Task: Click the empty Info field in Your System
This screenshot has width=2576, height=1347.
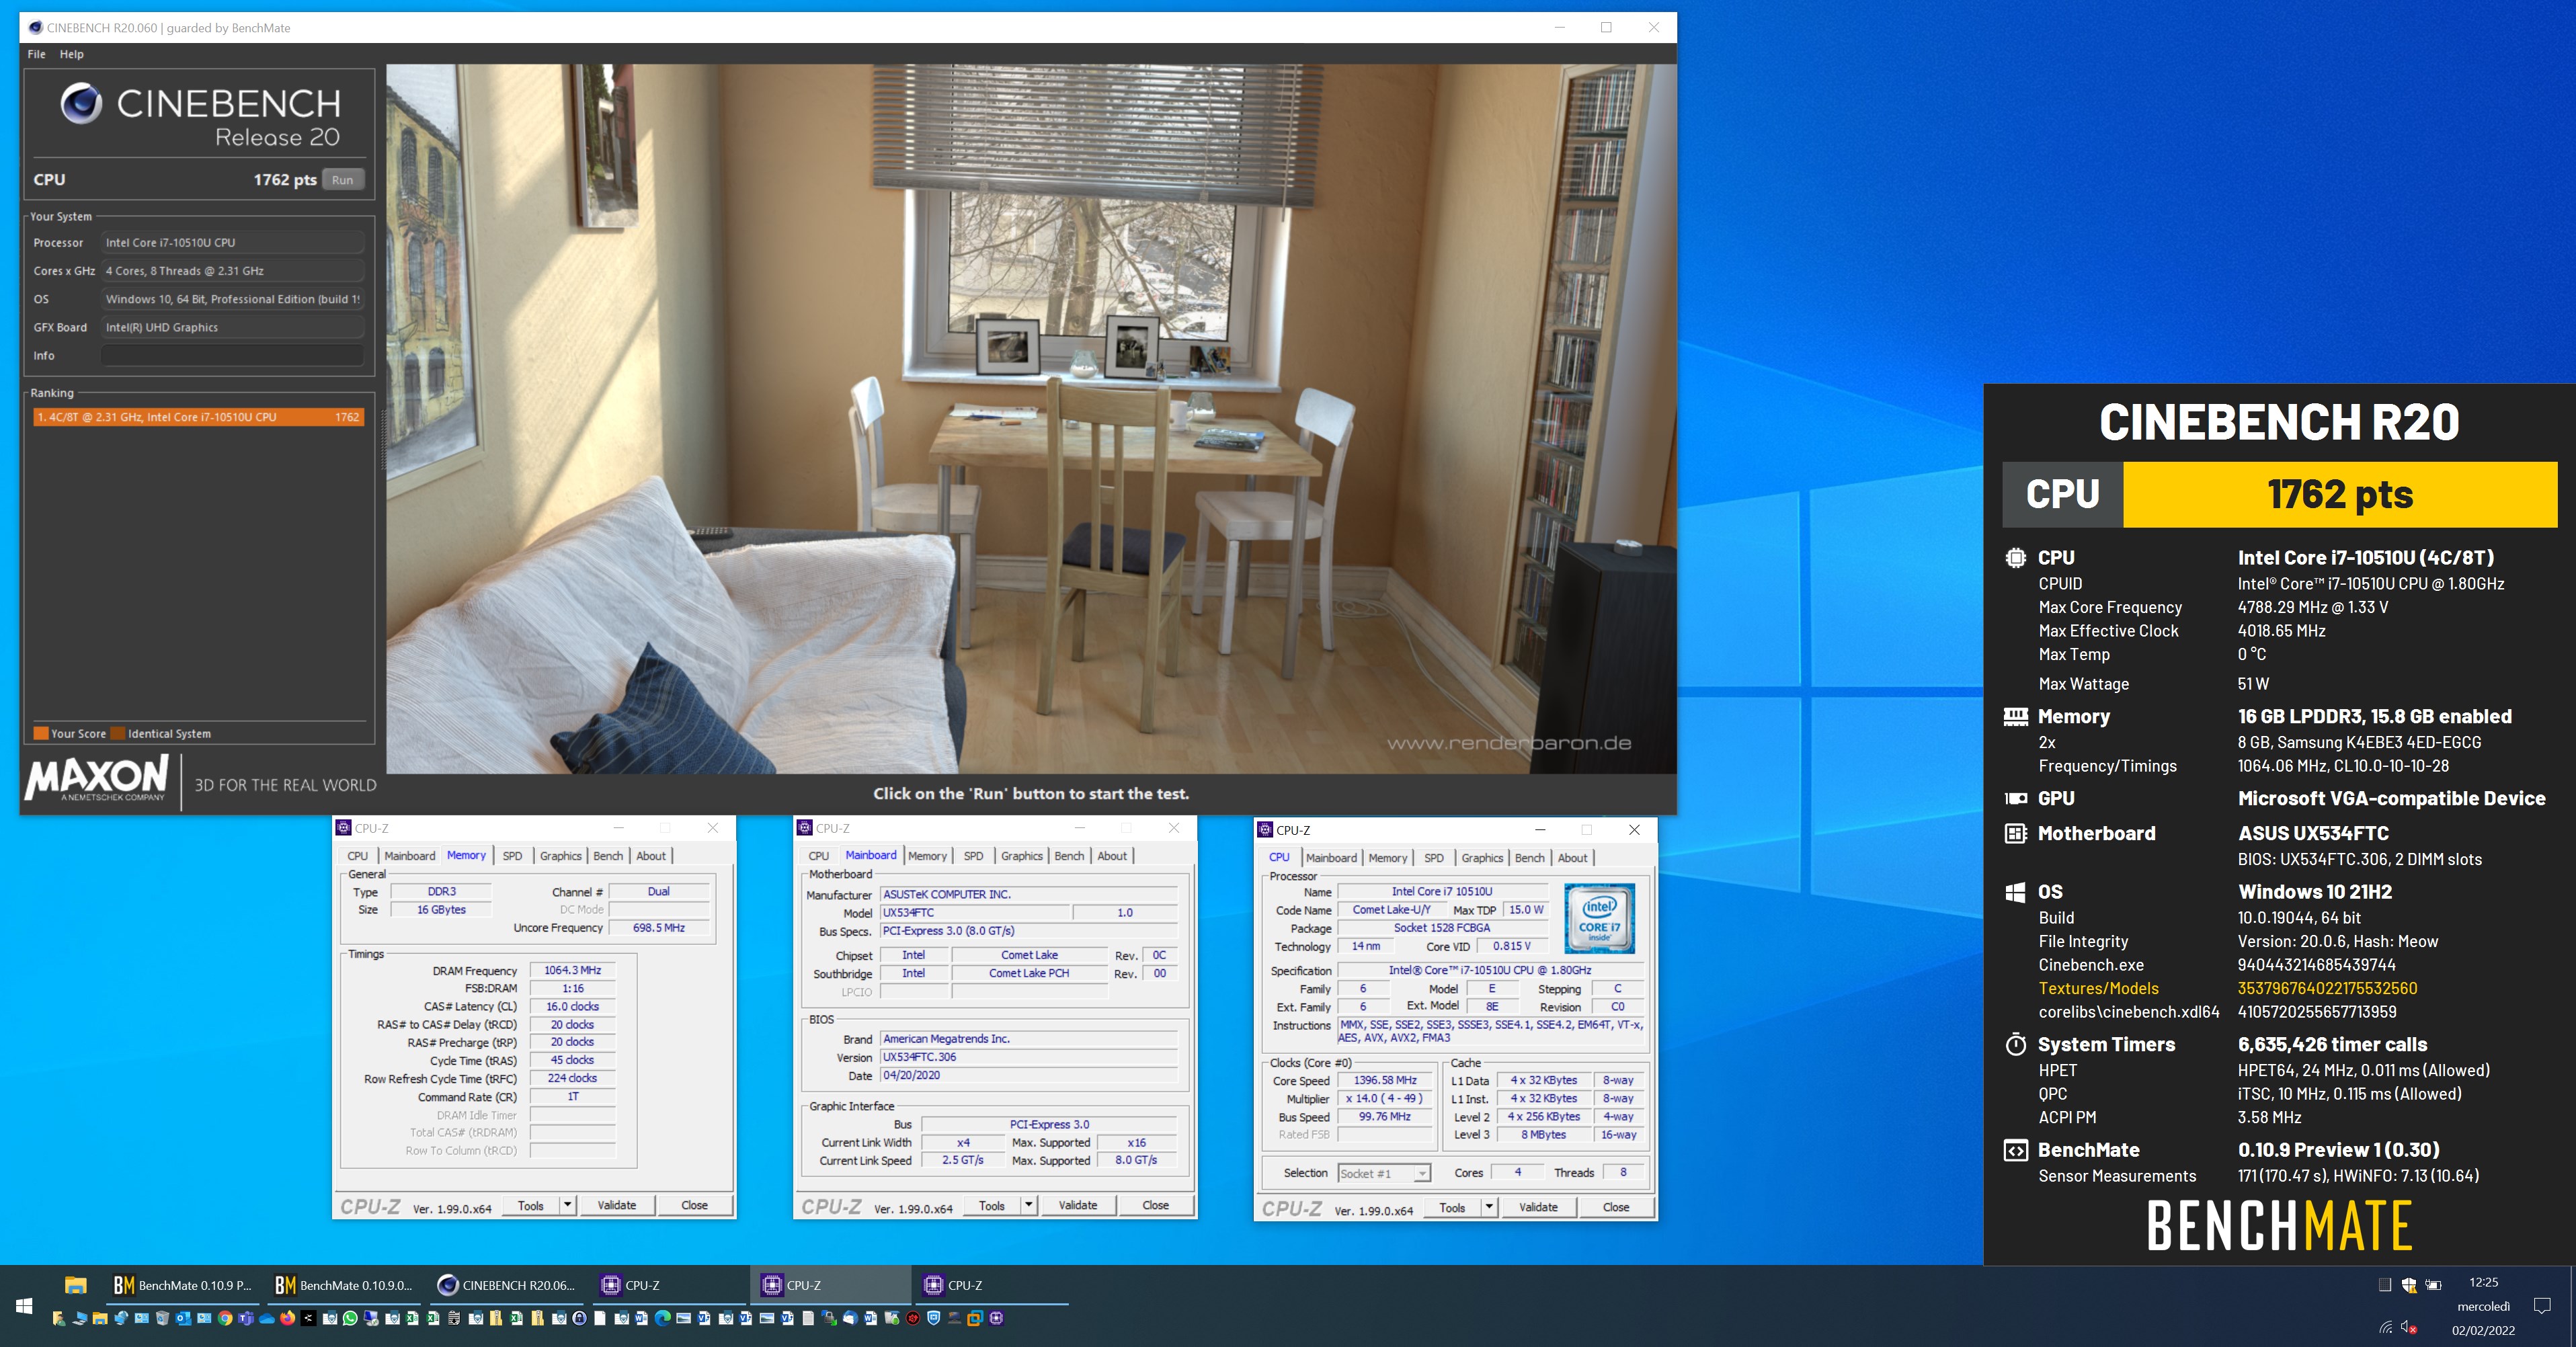Action: coord(232,355)
